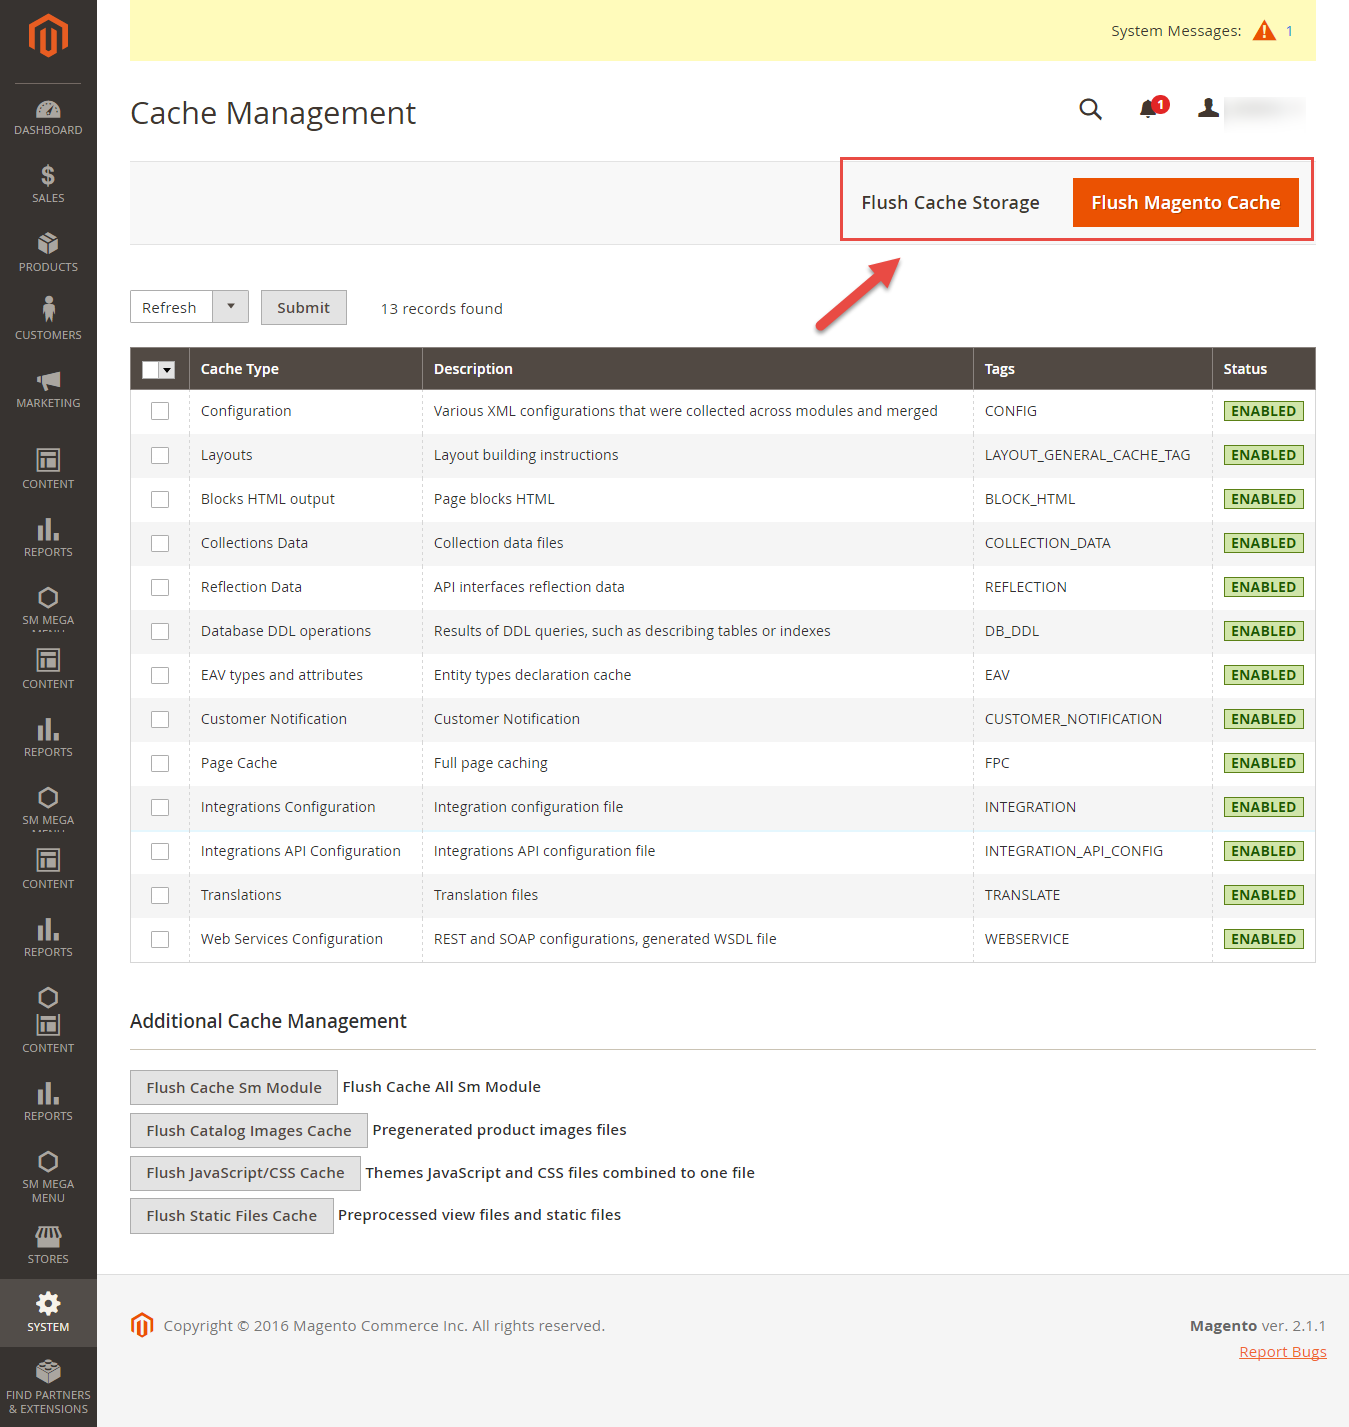
Task: Click the system messages count link
Action: pos(1290,31)
